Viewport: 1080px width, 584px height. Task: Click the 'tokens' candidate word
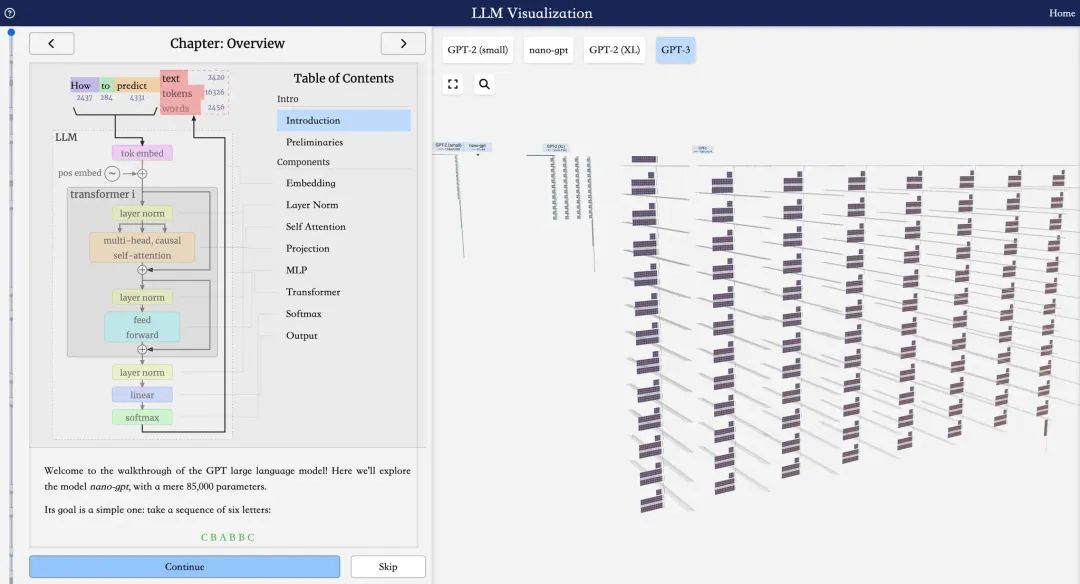[177, 93]
